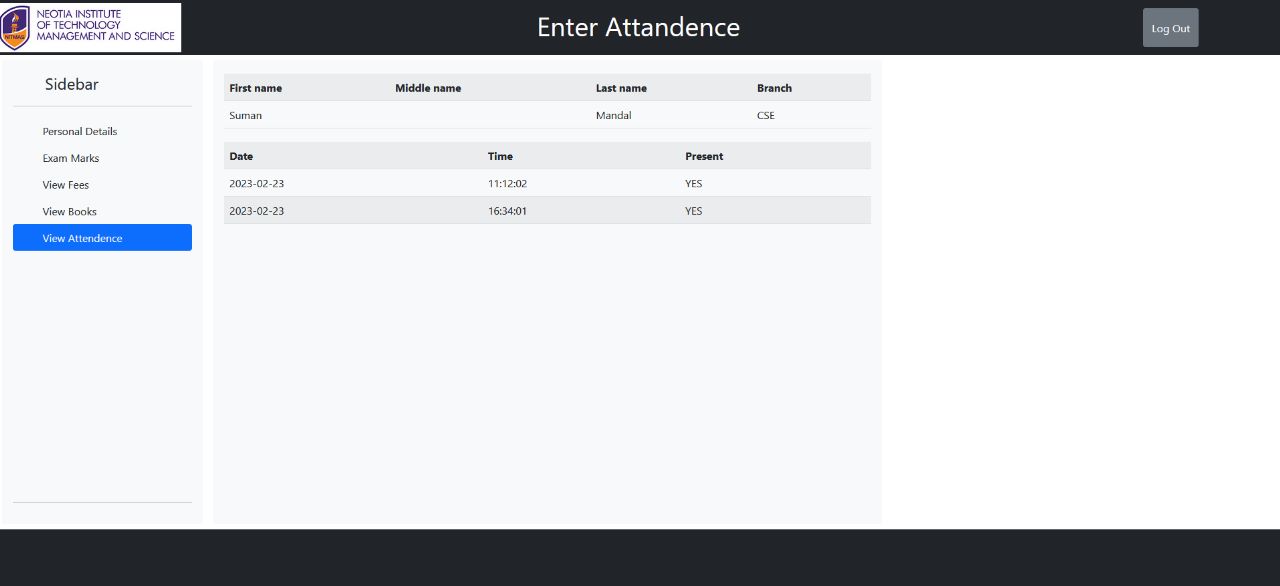Select the First name column header

(256, 88)
